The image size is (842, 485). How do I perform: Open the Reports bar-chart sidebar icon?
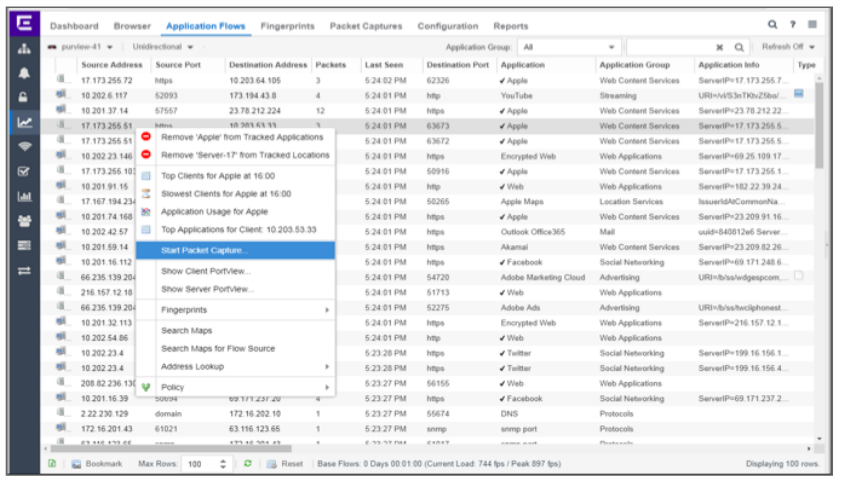pos(24,196)
